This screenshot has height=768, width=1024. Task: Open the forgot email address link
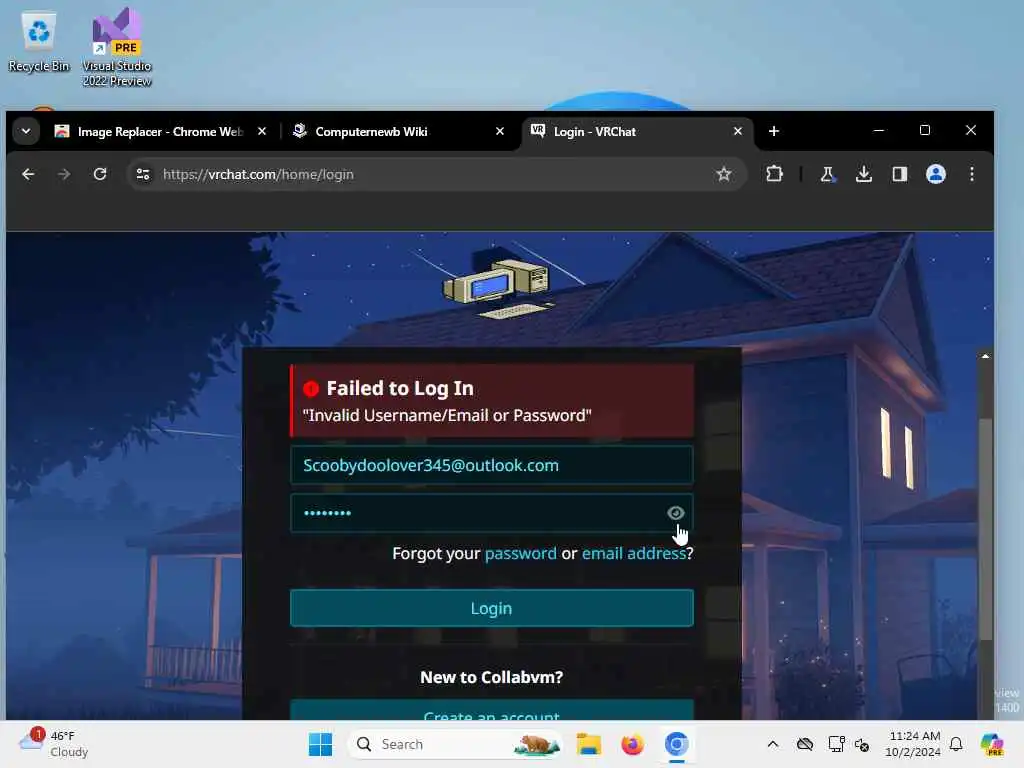pos(633,554)
